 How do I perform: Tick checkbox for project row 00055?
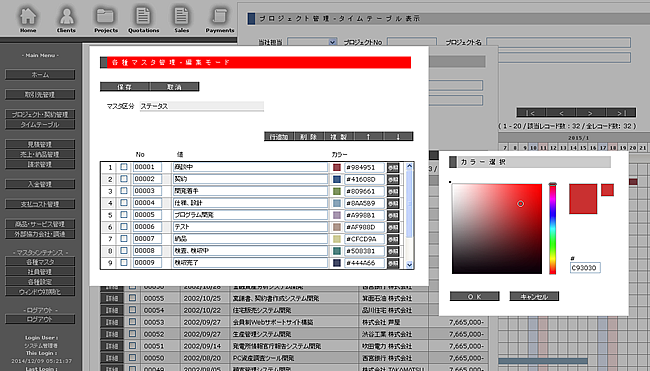click(132, 298)
